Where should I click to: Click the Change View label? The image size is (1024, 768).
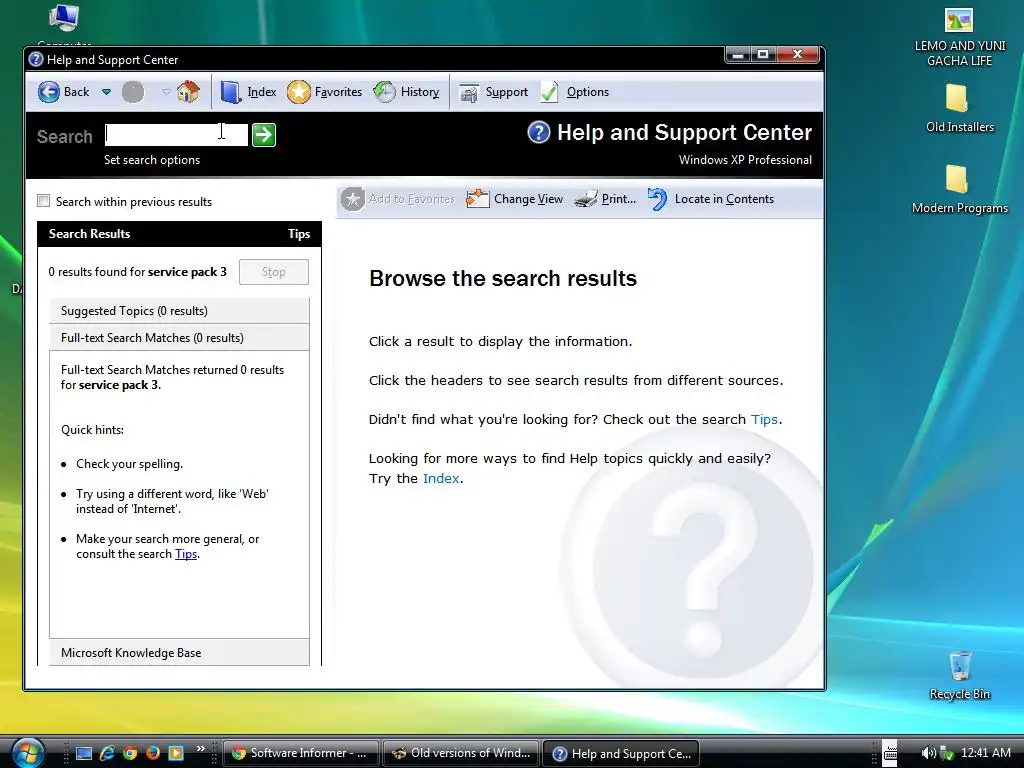(528, 199)
